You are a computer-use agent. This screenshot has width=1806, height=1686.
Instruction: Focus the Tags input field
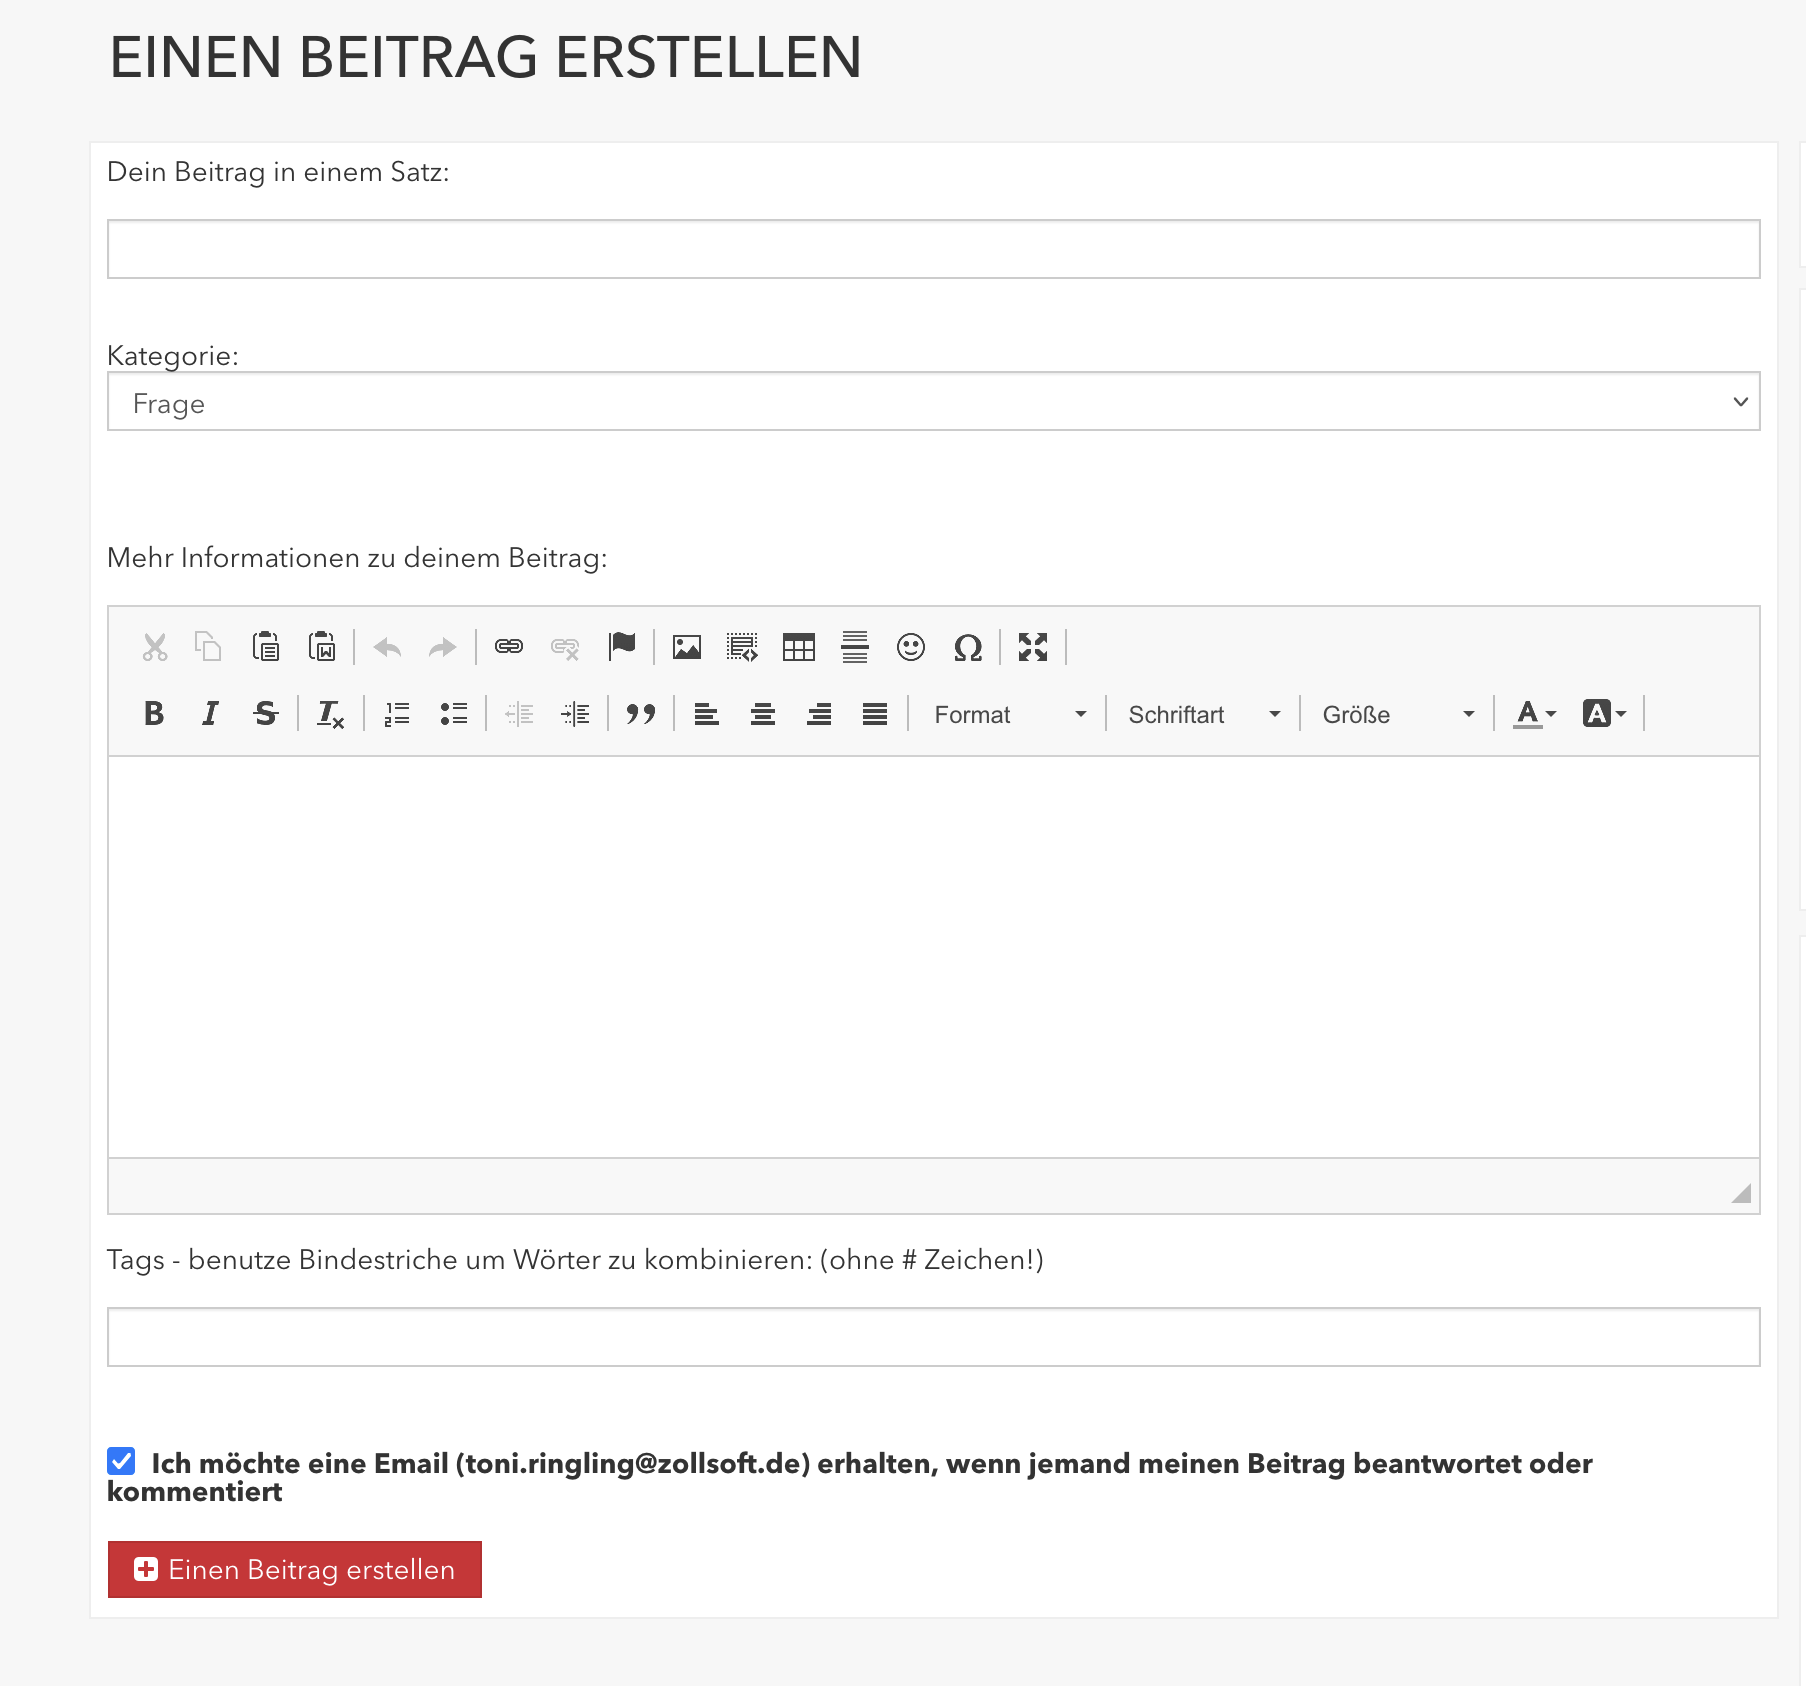tap(933, 1337)
